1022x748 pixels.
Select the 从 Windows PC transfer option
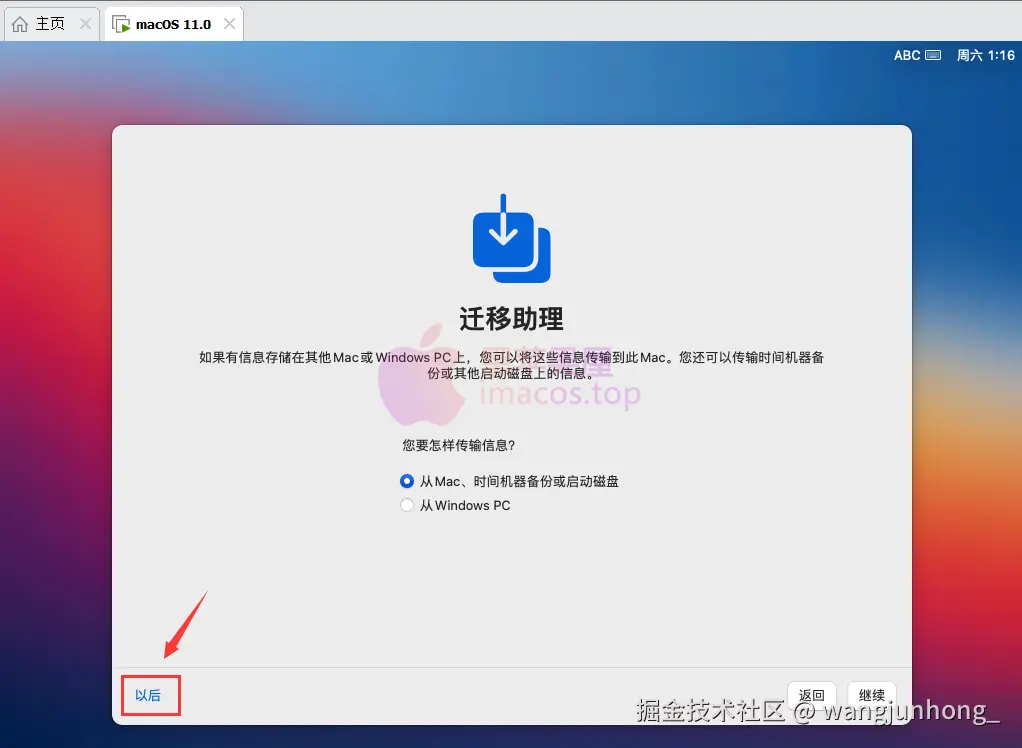click(407, 505)
